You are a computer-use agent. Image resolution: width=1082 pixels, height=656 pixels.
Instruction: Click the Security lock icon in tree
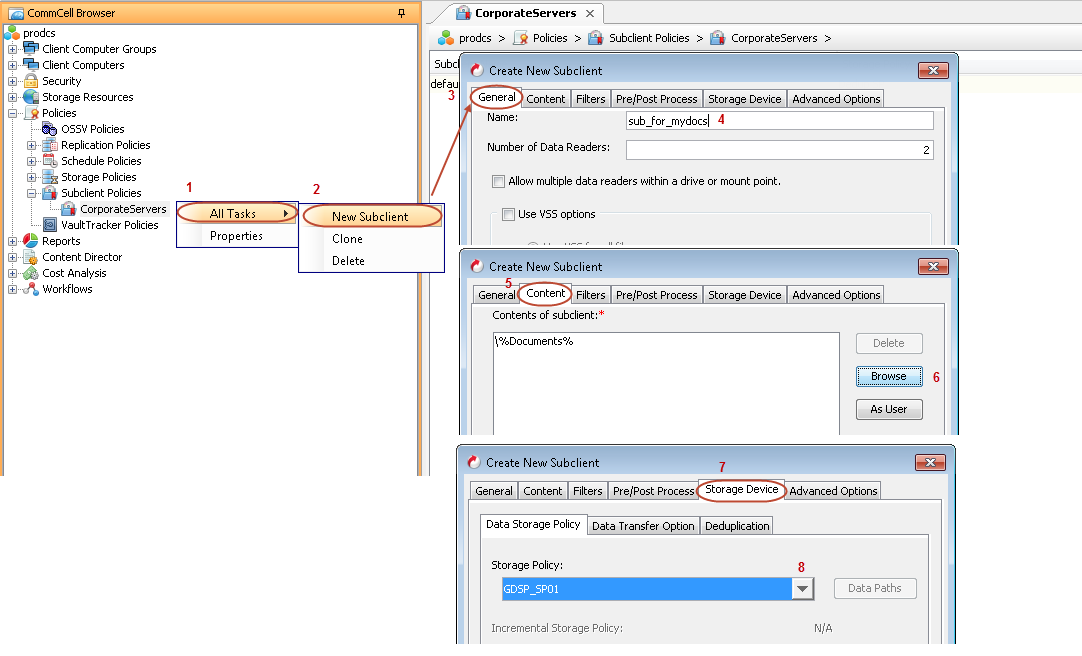31,81
